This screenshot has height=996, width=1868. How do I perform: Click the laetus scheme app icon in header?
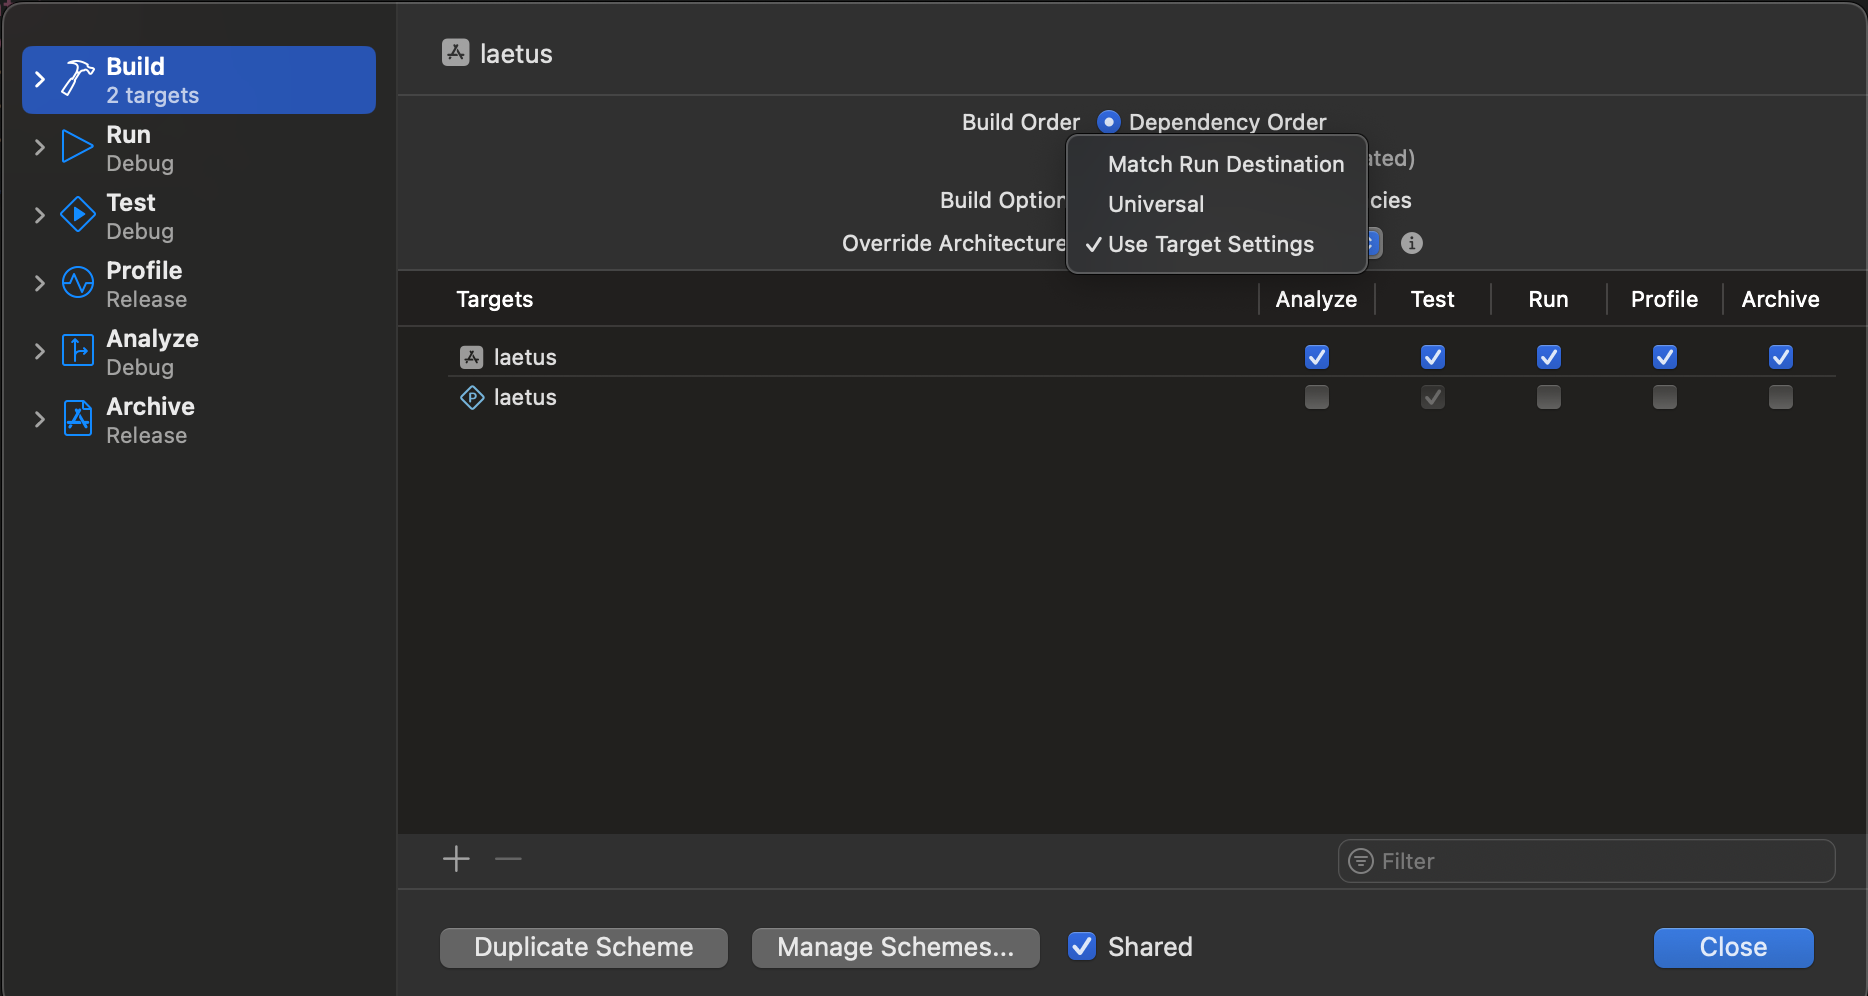(456, 53)
